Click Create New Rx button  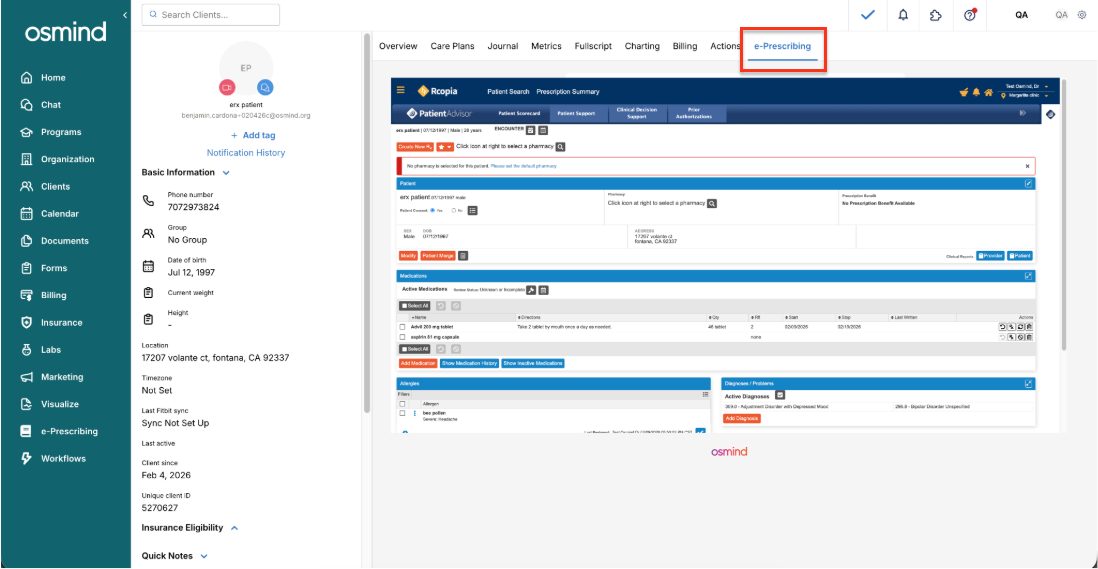click(x=415, y=147)
